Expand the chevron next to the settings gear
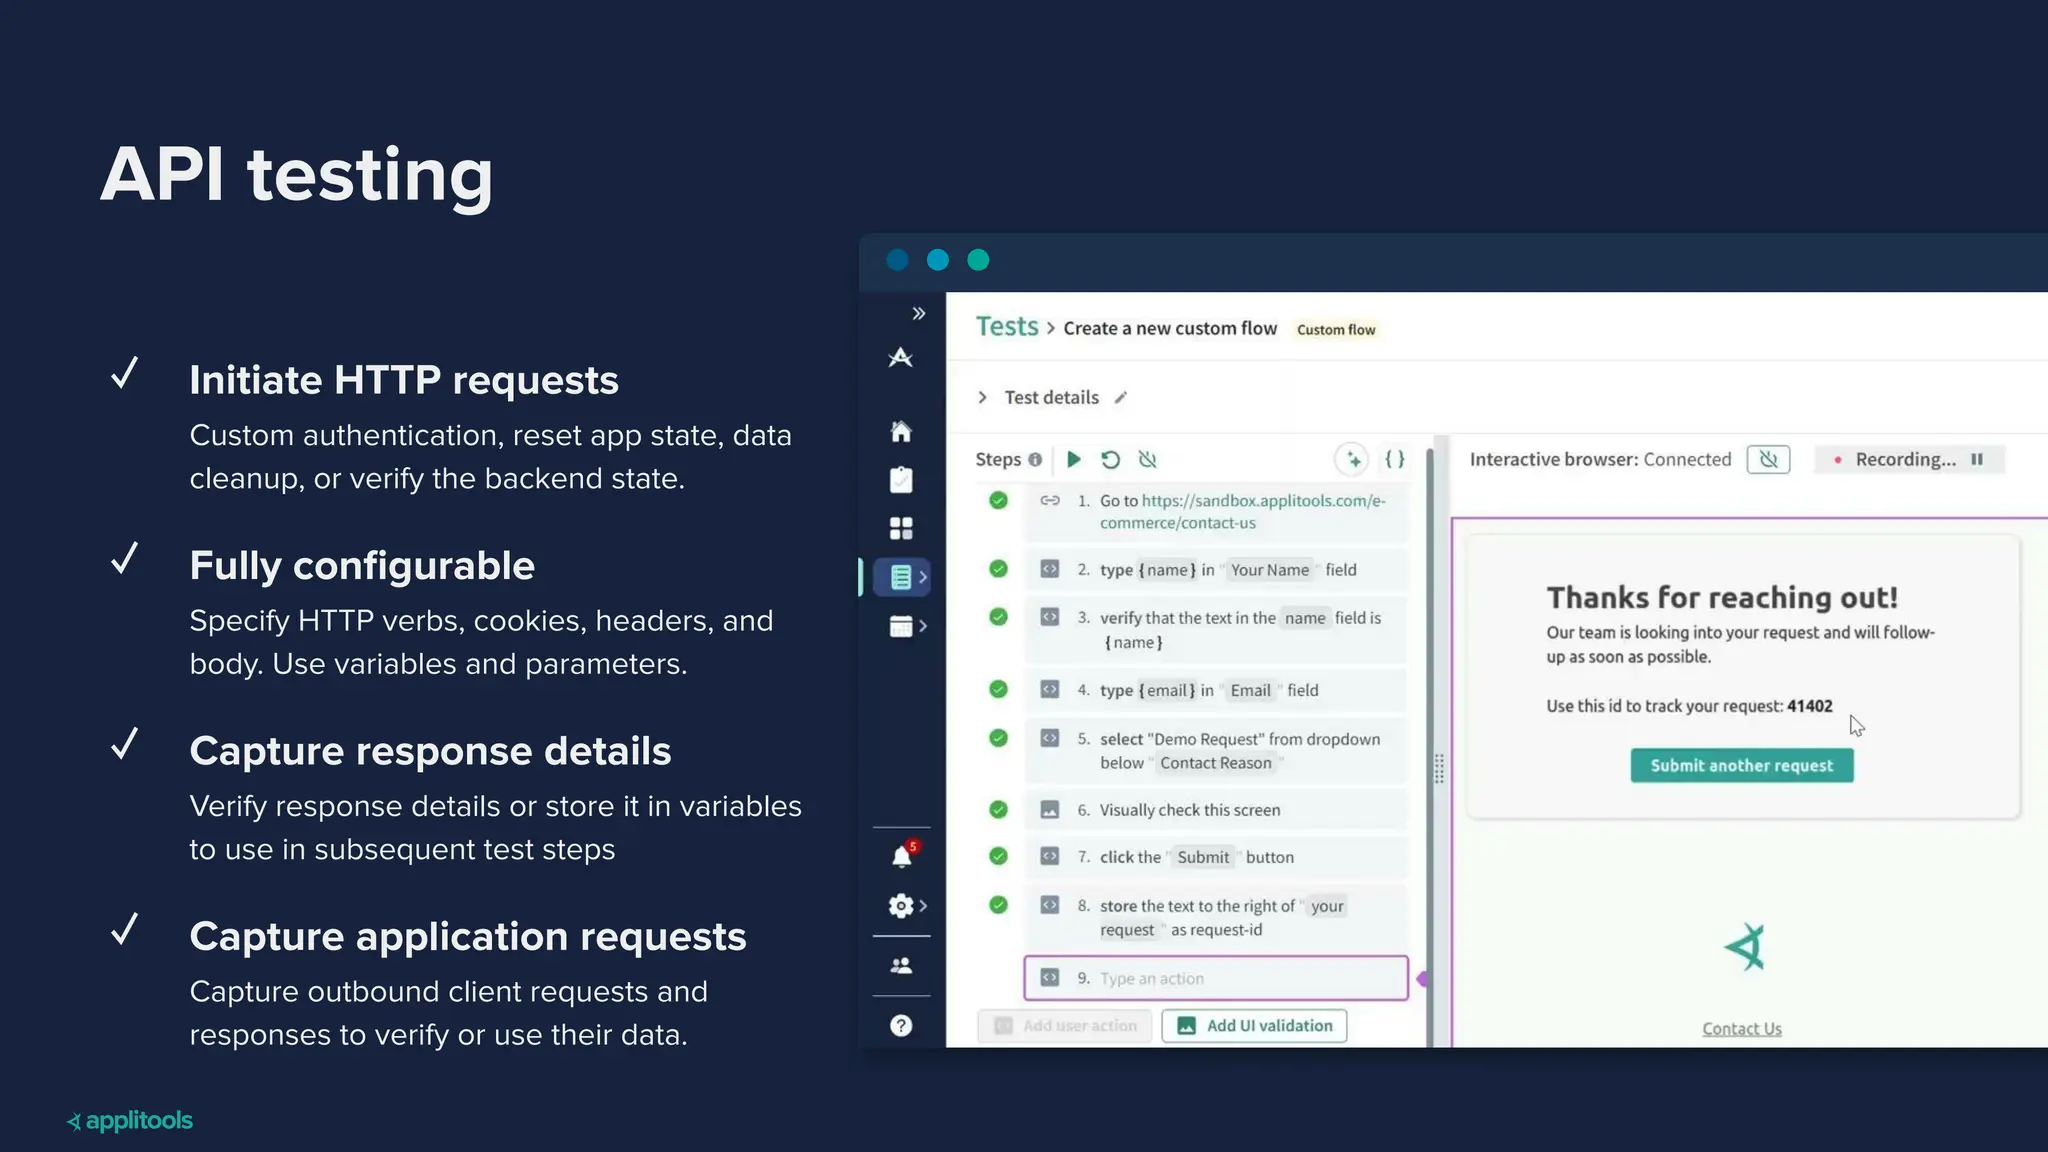Screen dimensions: 2048x1152 click(x=923, y=906)
